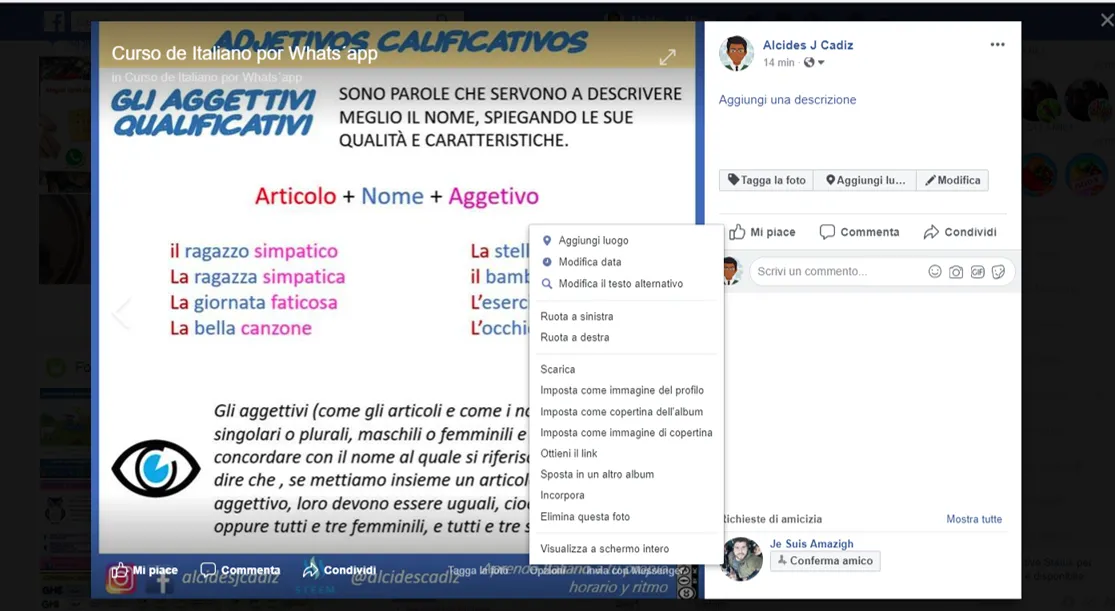Open the emoji picker in comment box

click(934, 271)
